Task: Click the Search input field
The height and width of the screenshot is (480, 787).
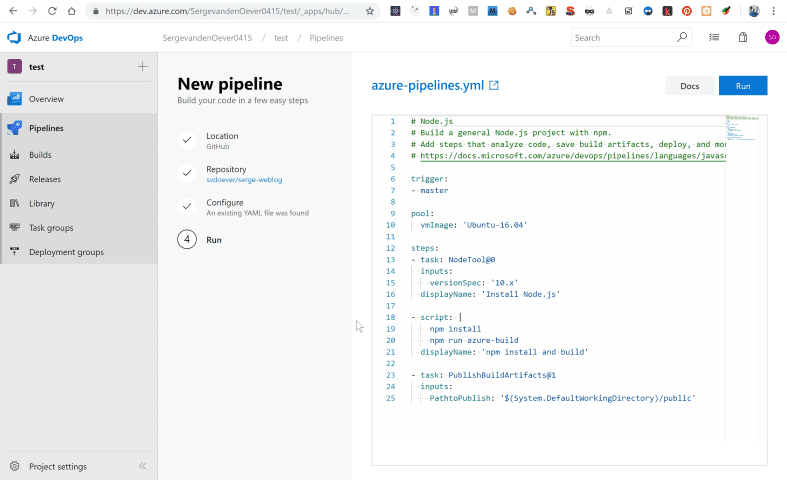Action: [623, 38]
